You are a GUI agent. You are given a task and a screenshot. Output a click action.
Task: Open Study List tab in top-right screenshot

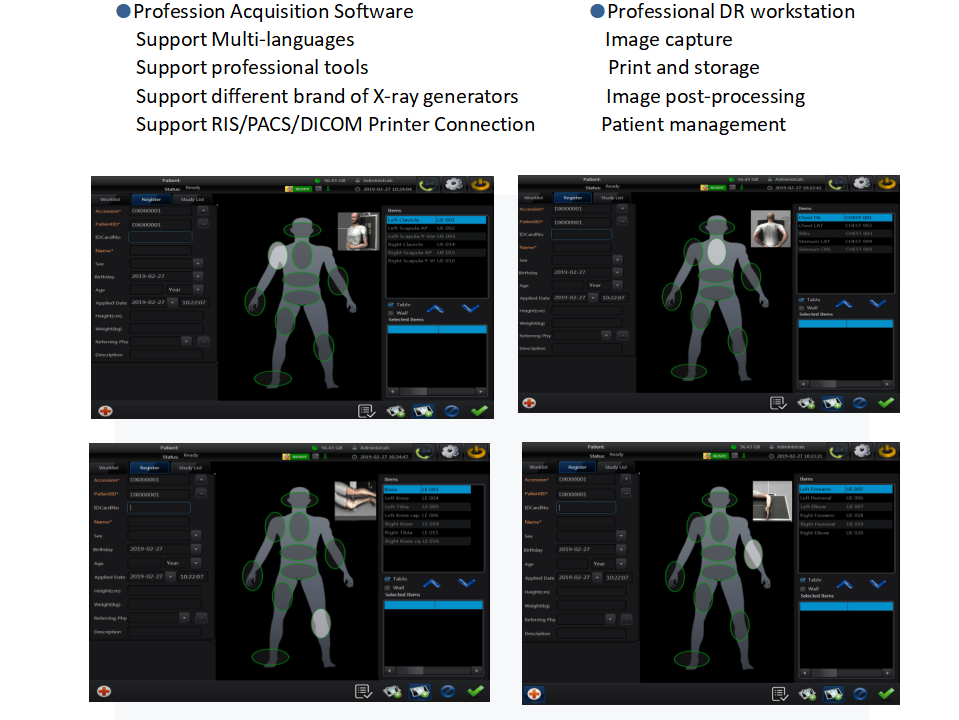coord(610,198)
